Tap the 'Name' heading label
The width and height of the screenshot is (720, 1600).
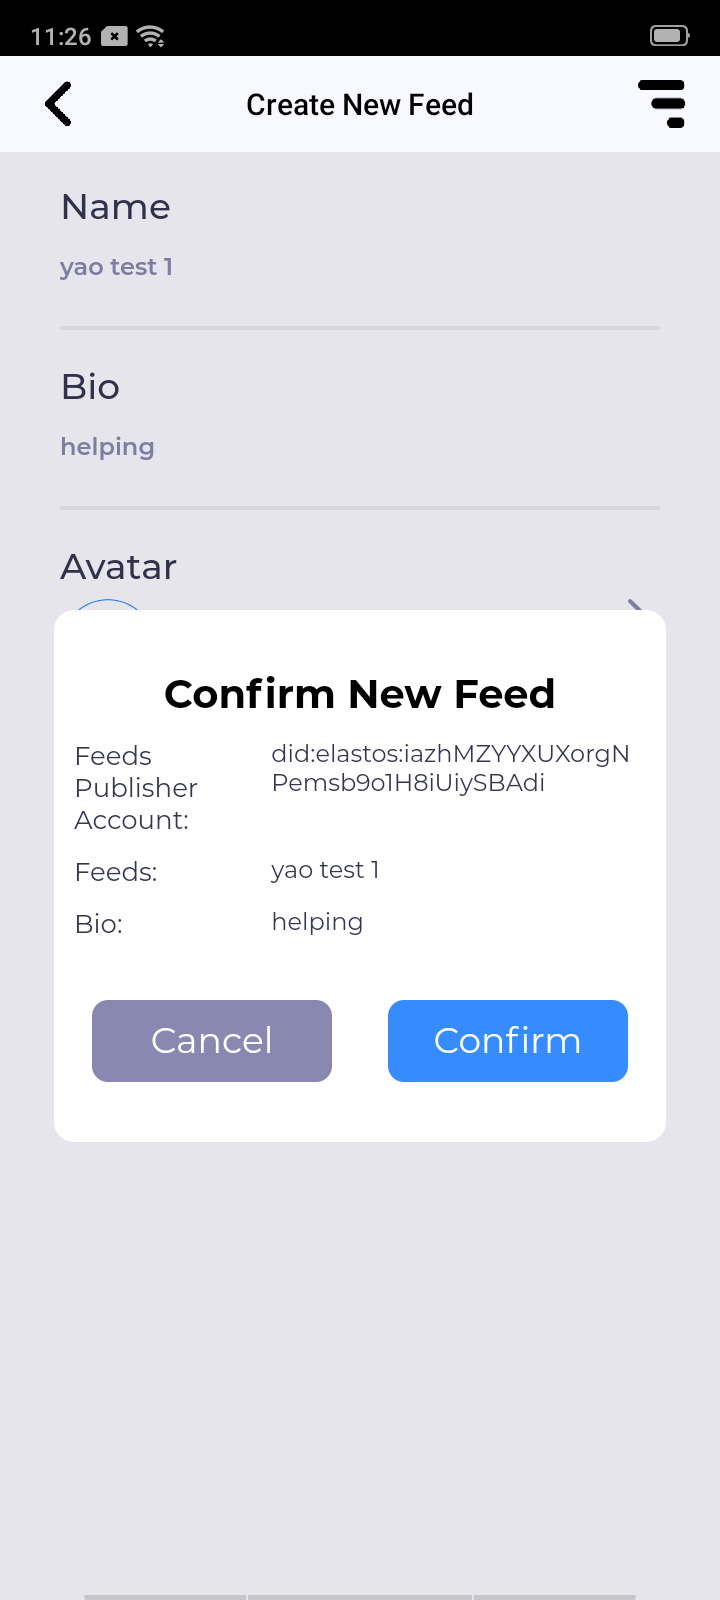click(x=116, y=207)
